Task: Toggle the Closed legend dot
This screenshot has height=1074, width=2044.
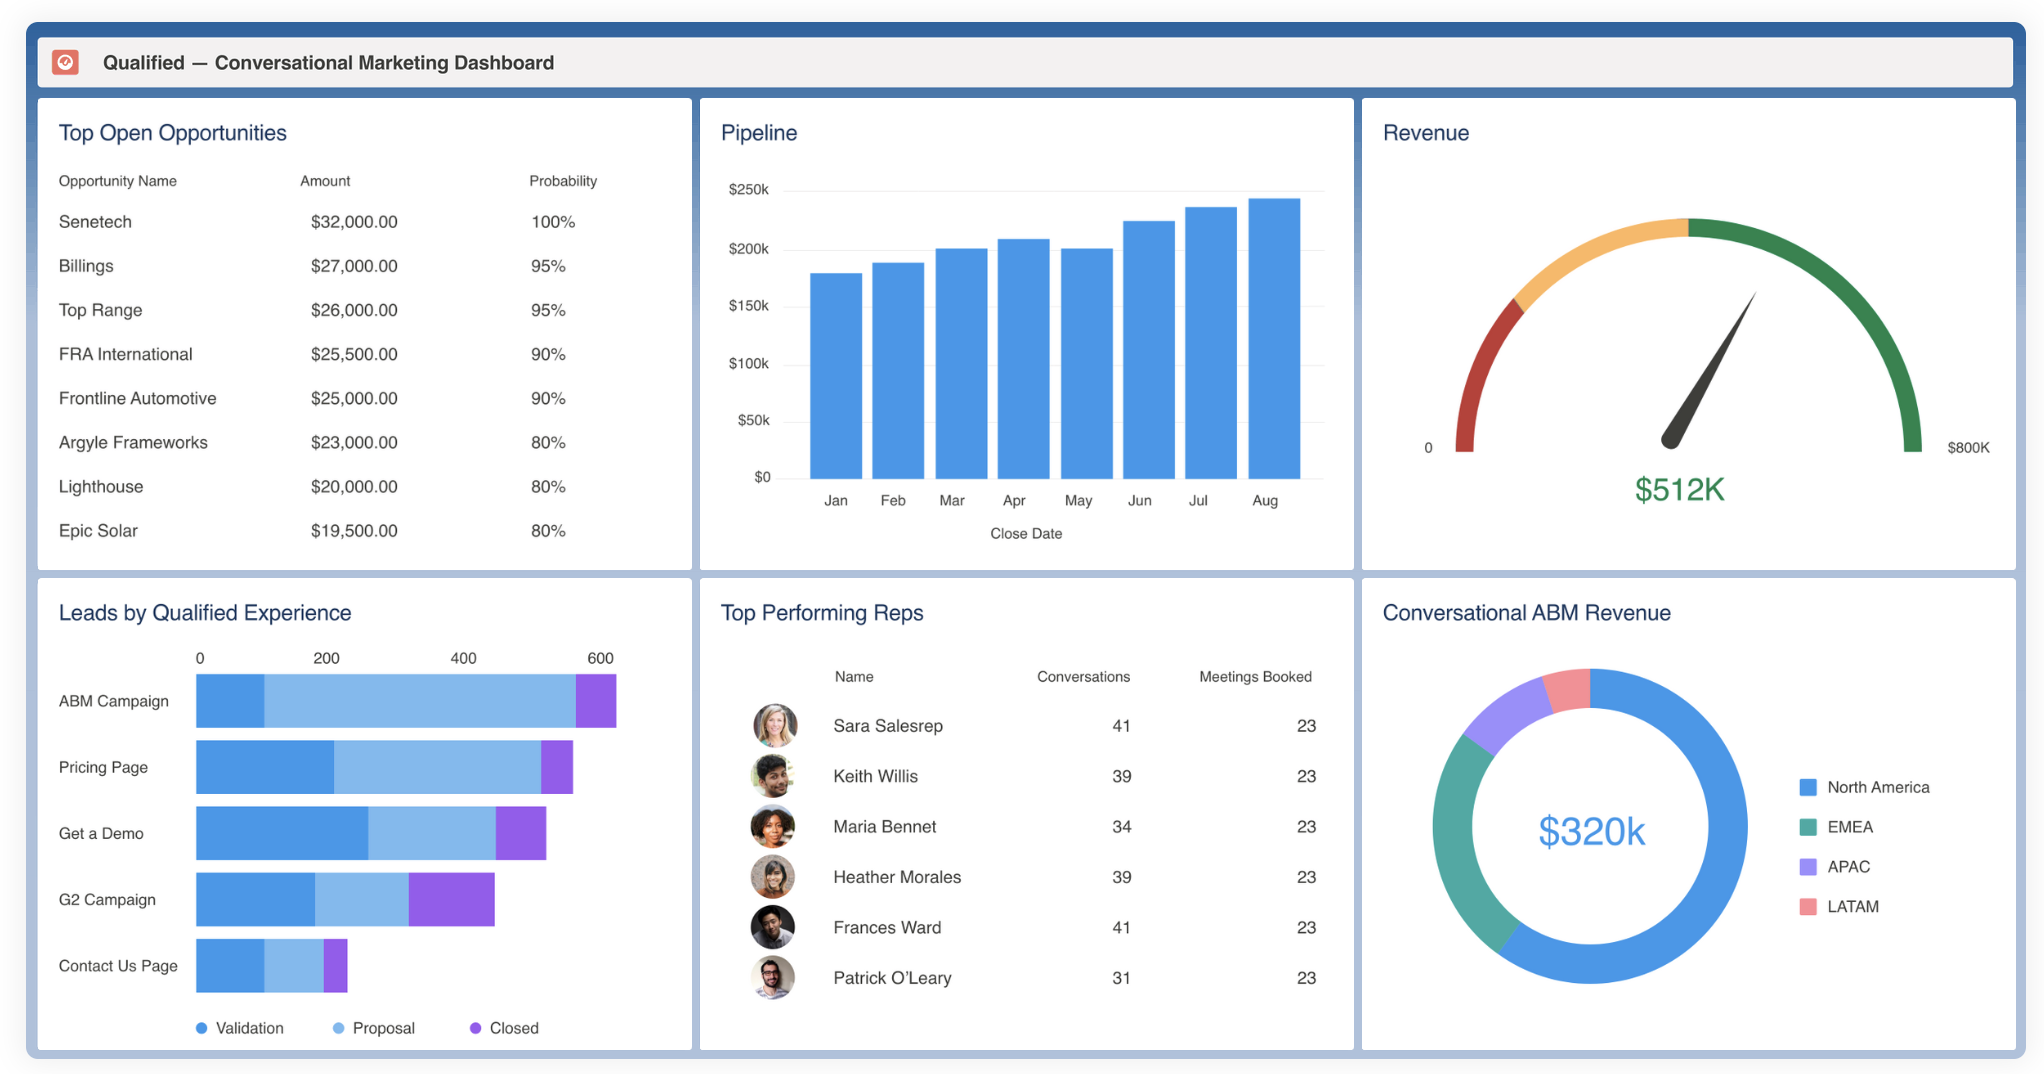Action: tap(476, 1028)
